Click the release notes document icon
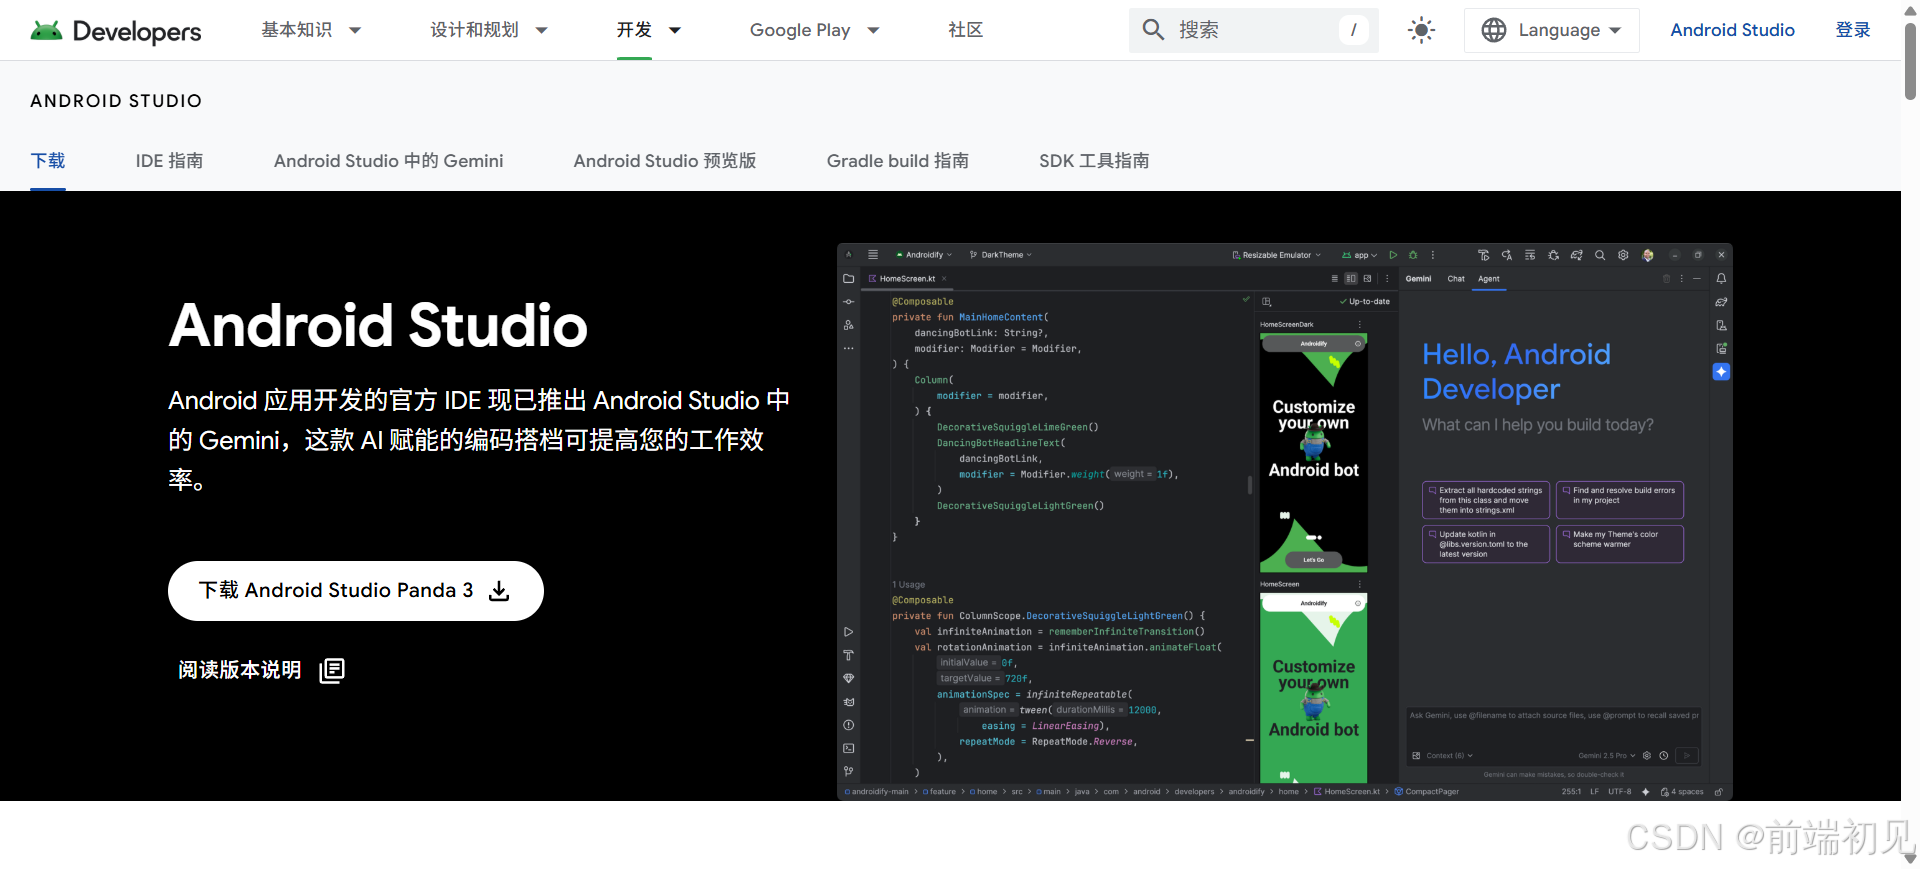1920x869 pixels. [x=332, y=670]
